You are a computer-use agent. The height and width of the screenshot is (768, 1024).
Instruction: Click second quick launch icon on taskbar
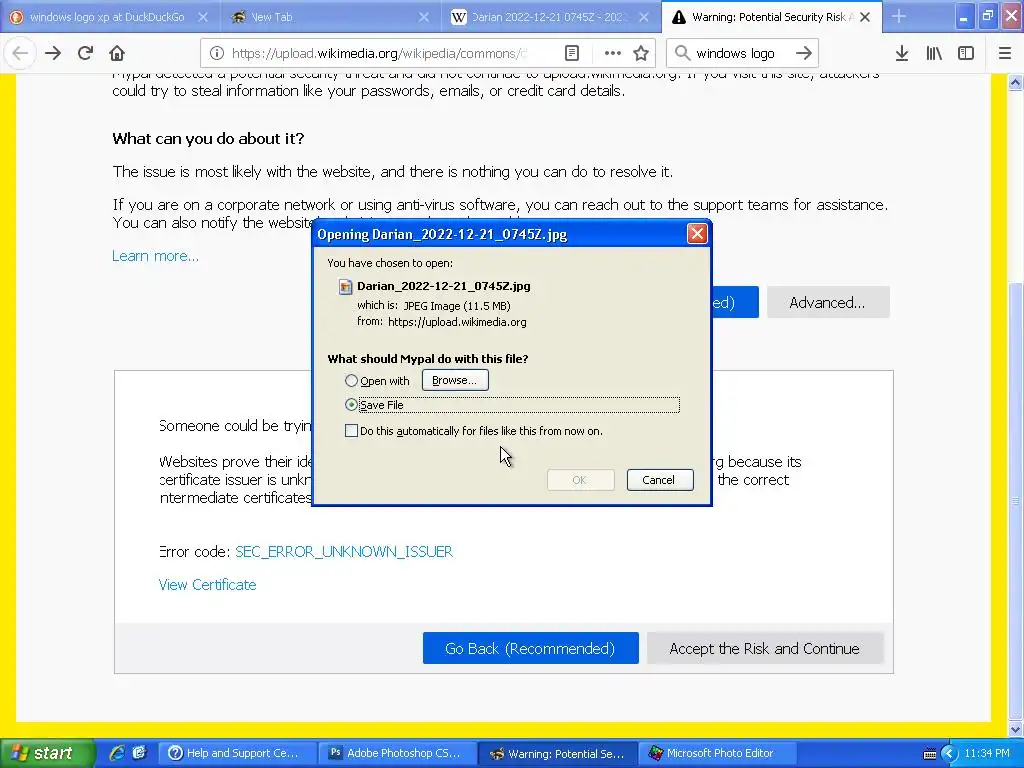139,753
